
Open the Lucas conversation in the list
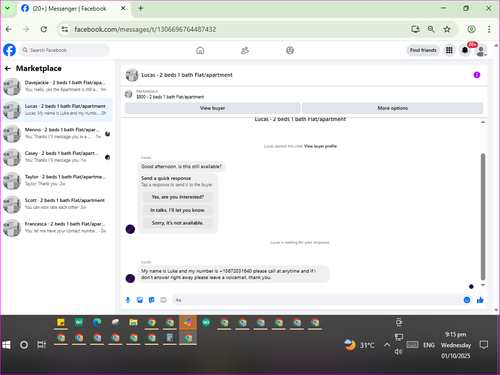tap(57, 110)
